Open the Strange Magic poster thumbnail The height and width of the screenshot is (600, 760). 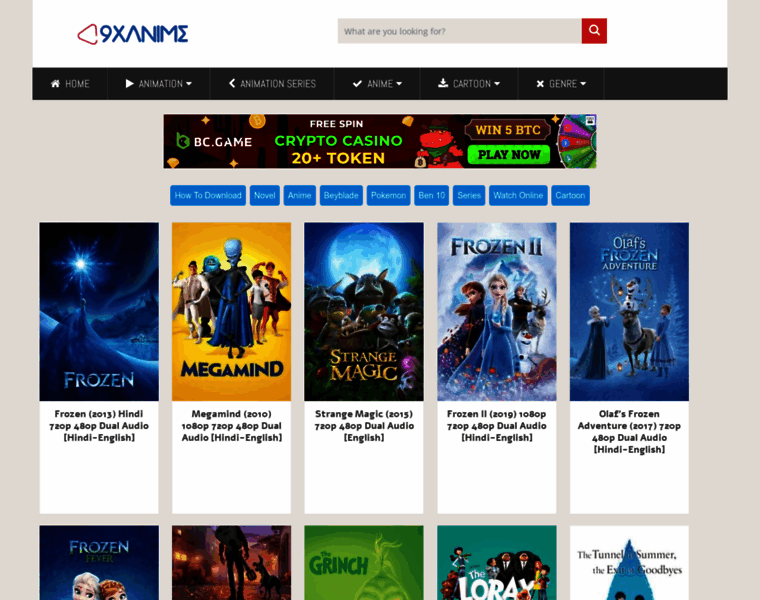[x=364, y=312]
